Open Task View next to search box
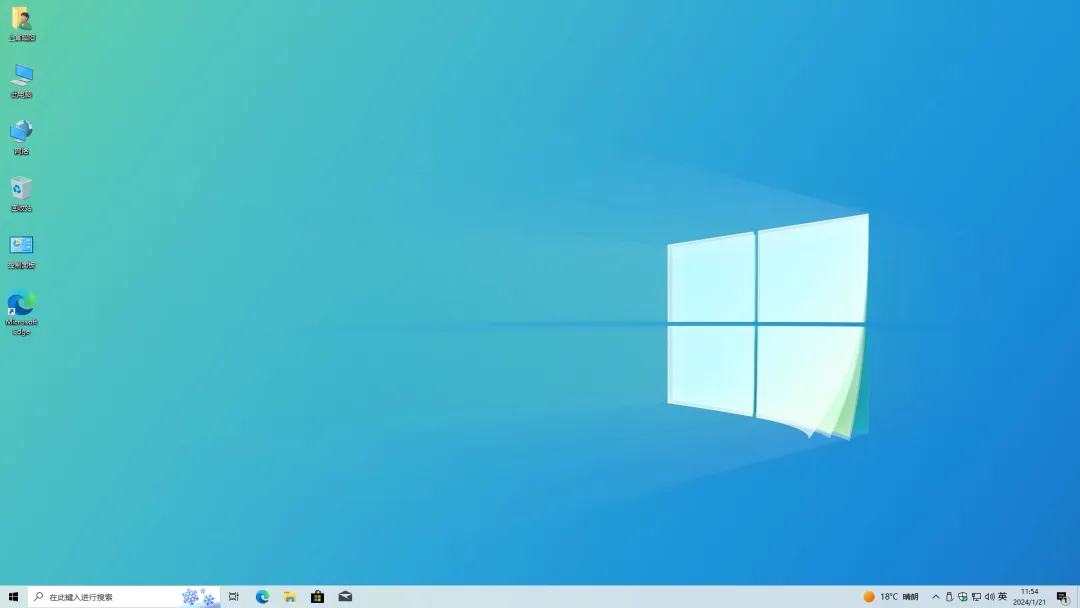The height and width of the screenshot is (608, 1080). click(x=234, y=596)
